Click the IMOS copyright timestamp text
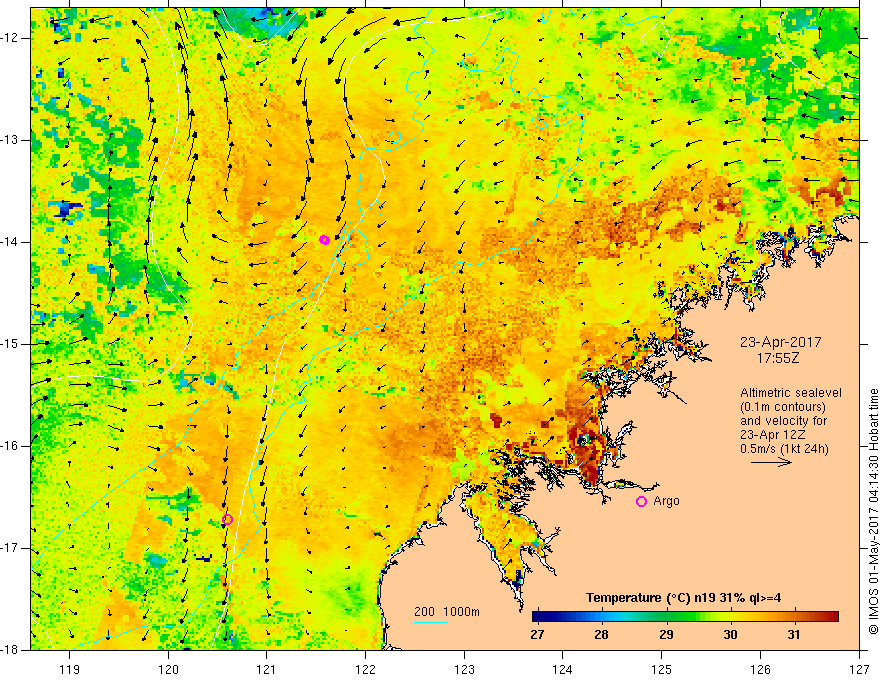Screen dimensions: 880x680 coord(873,511)
